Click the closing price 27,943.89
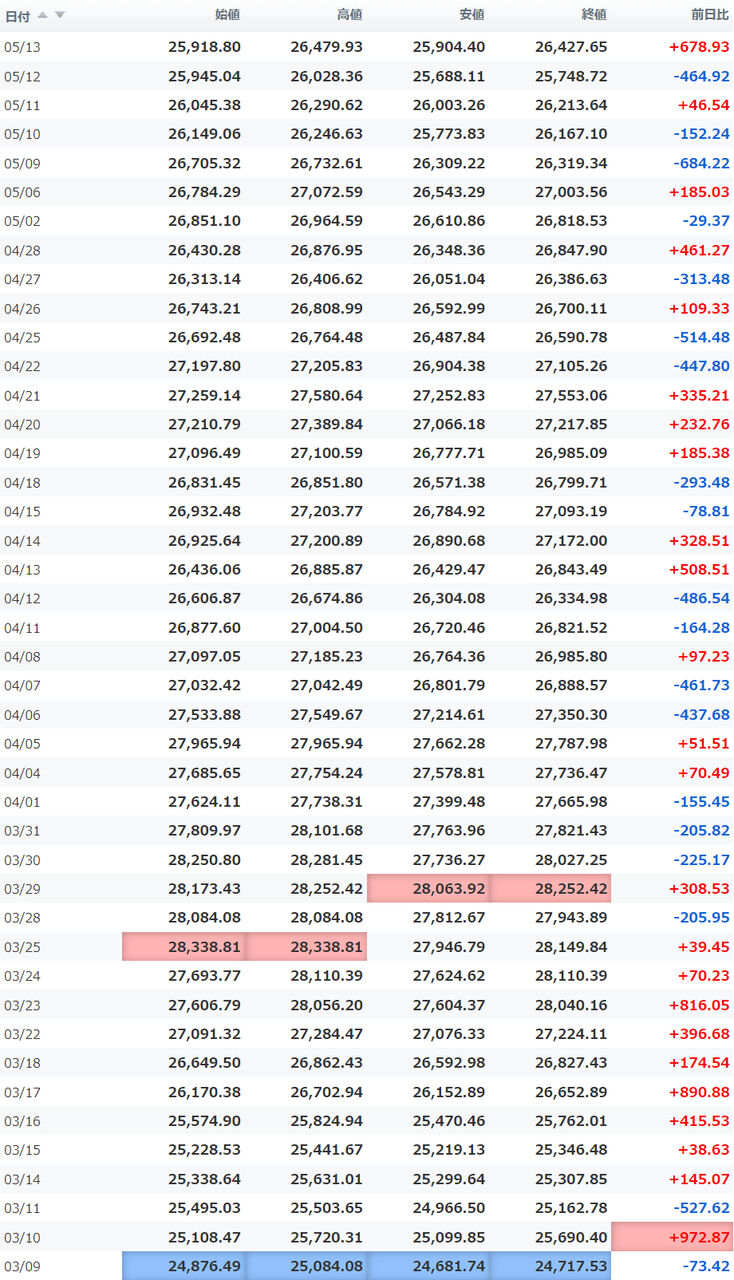 [x=570, y=917]
